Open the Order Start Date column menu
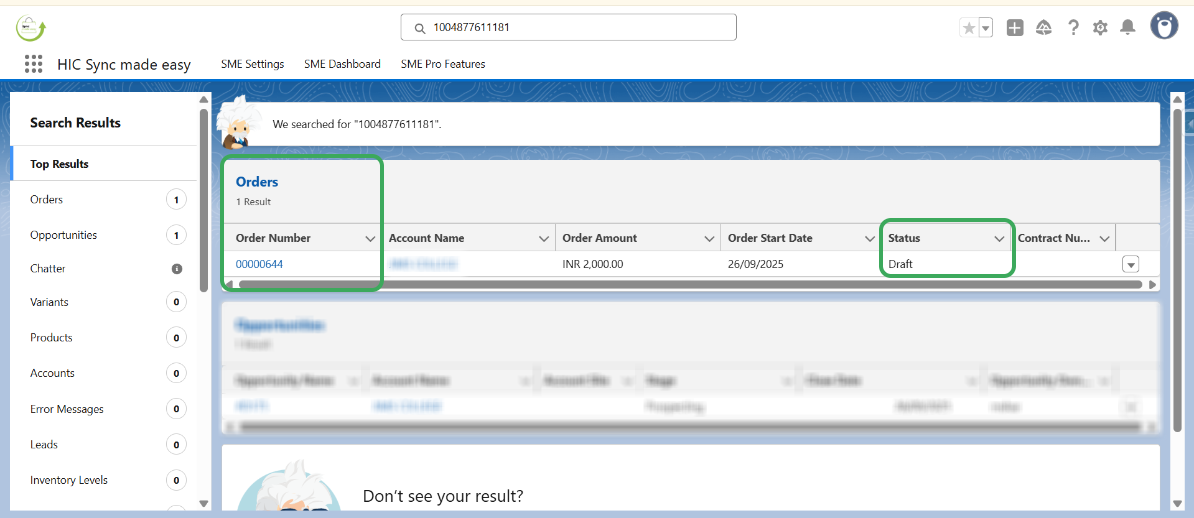This screenshot has width=1194, height=518. (870, 238)
